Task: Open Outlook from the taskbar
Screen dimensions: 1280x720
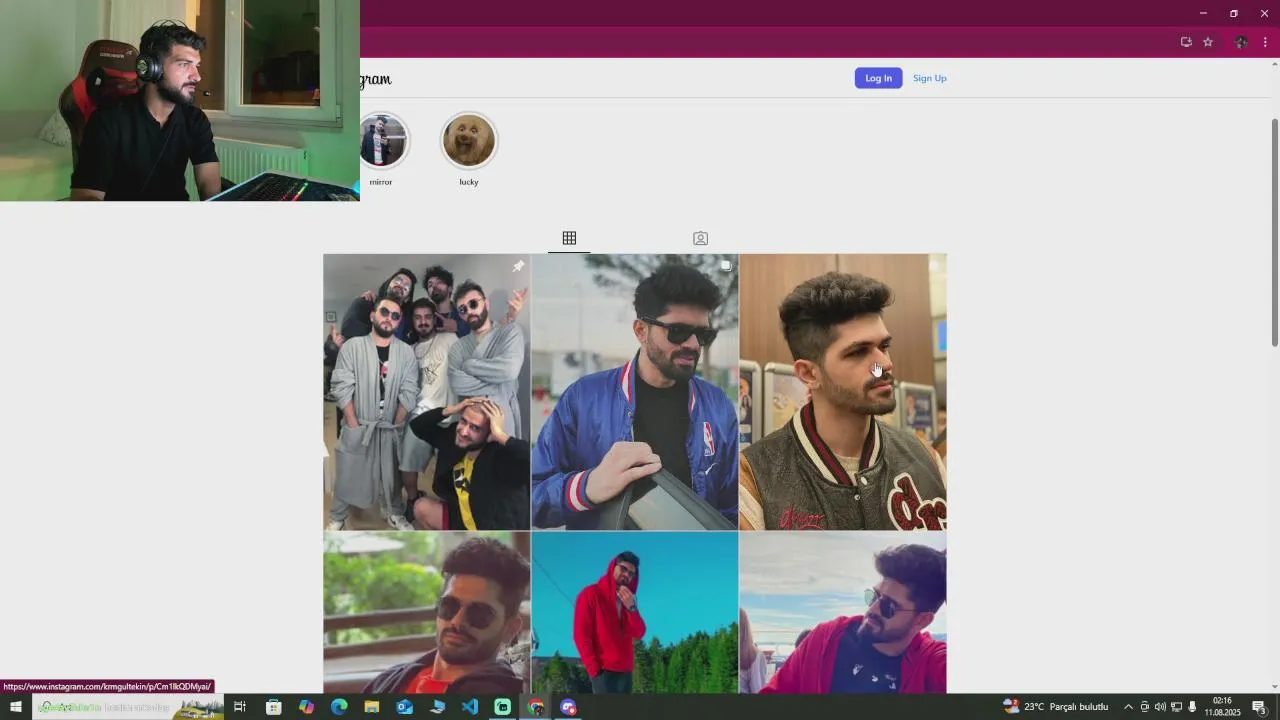Action: click(x=404, y=707)
